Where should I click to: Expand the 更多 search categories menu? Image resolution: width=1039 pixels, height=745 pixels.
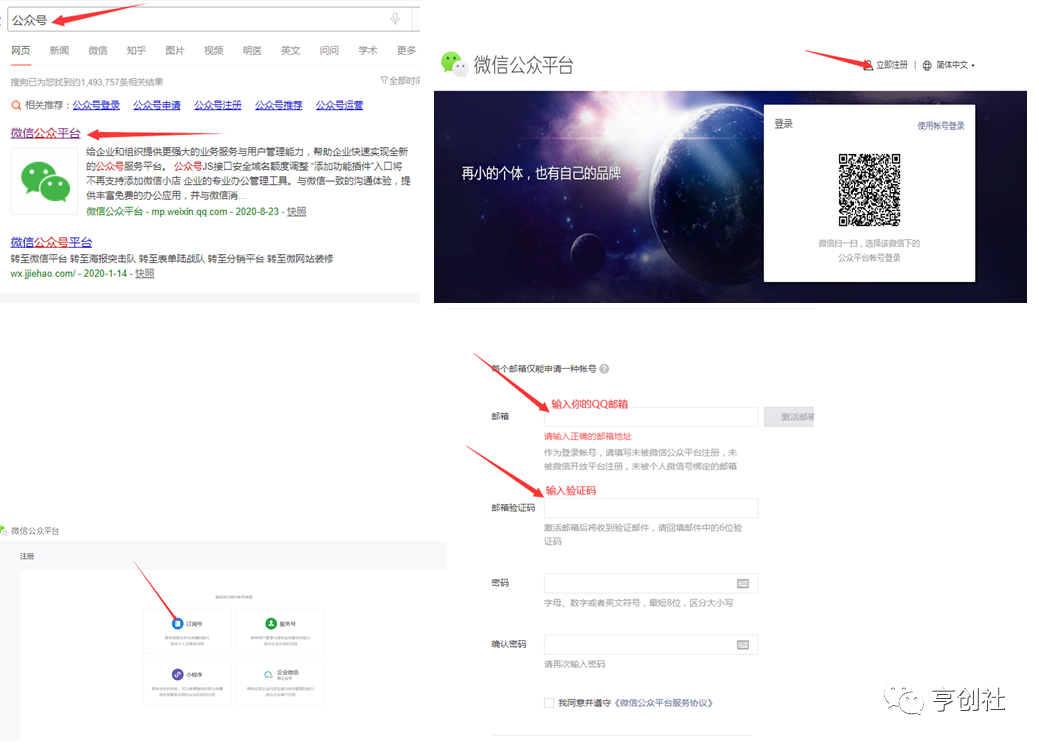407,50
